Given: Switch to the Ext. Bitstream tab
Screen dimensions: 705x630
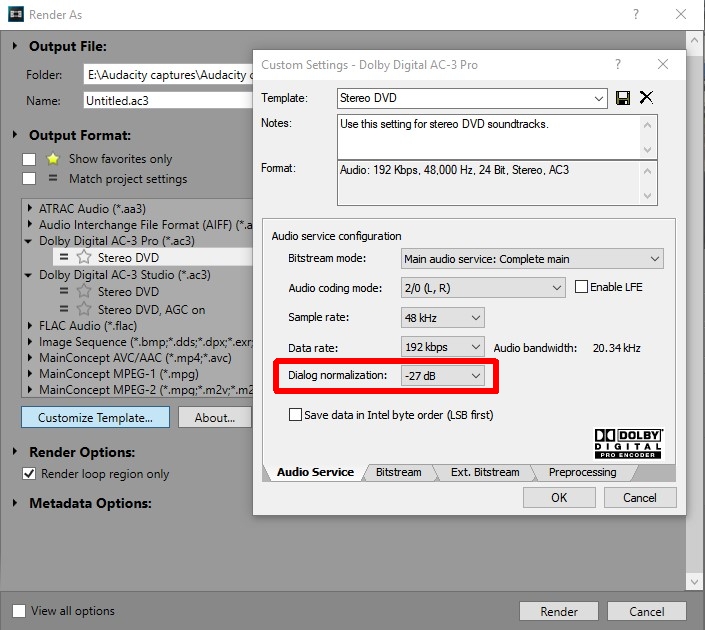Looking at the screenshot, I should [x=485, y=472].
